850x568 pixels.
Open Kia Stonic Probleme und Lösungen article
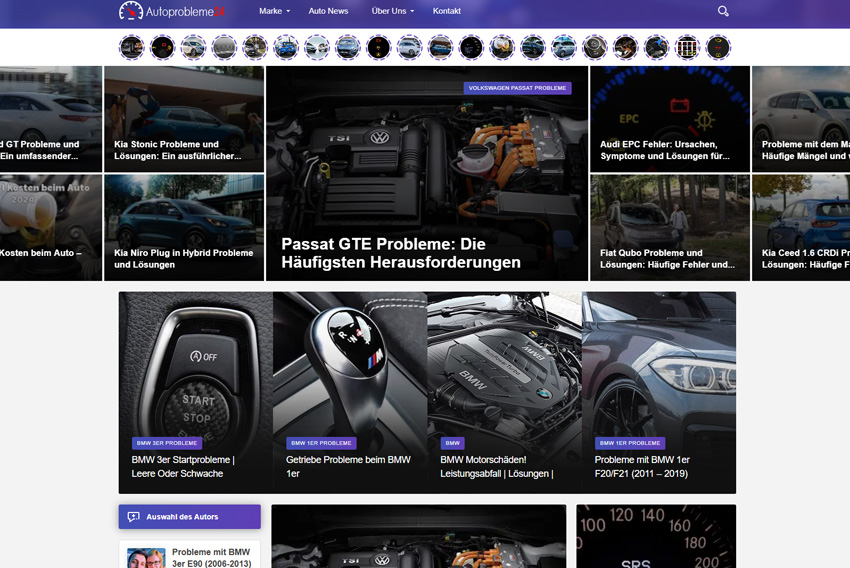click(x=184, y=119)
